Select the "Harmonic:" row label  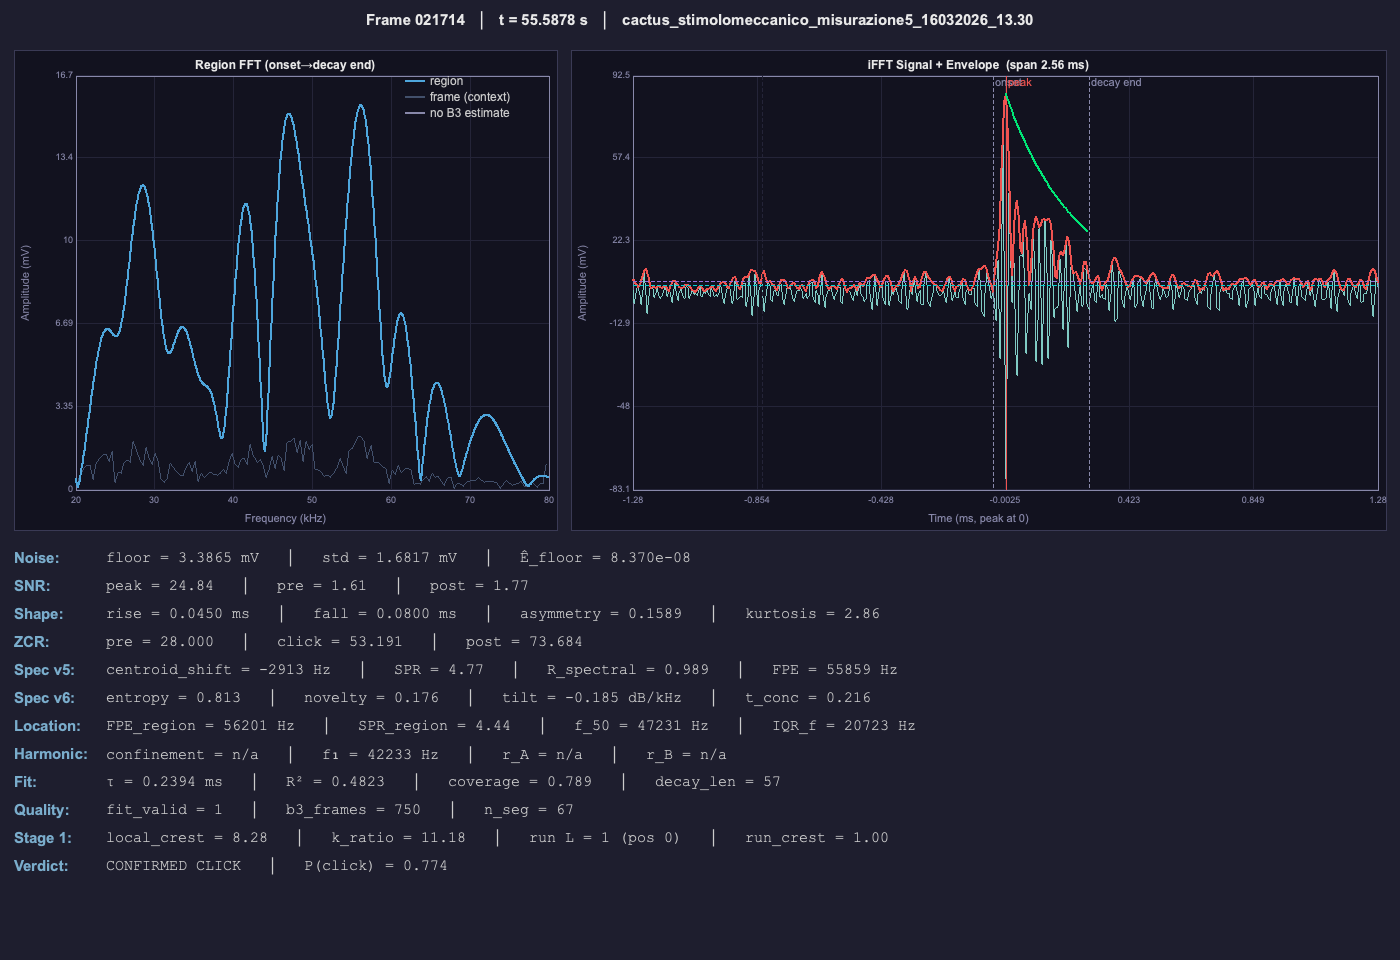(x=50, y=754)
